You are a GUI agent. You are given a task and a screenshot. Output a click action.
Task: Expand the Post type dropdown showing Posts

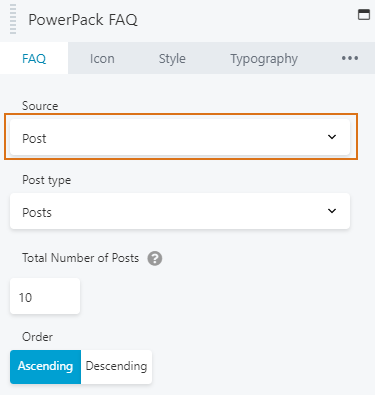coord(180,211)
